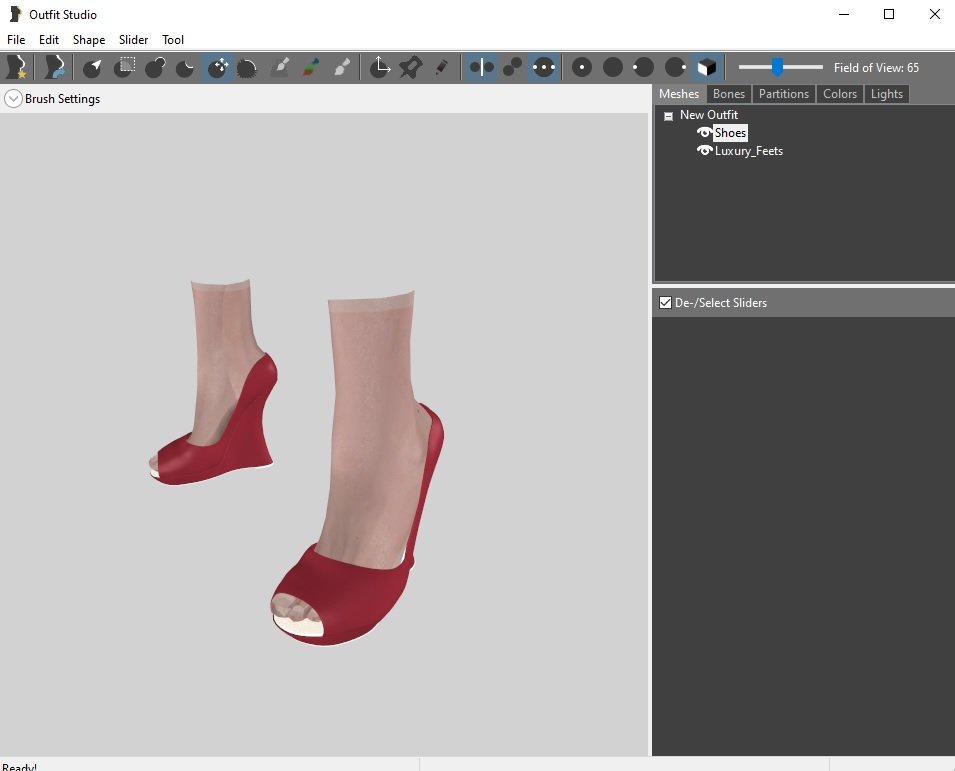955x771 pixels.
Task: Click the New Project icon with star
Action: click(x=16, y=67)
